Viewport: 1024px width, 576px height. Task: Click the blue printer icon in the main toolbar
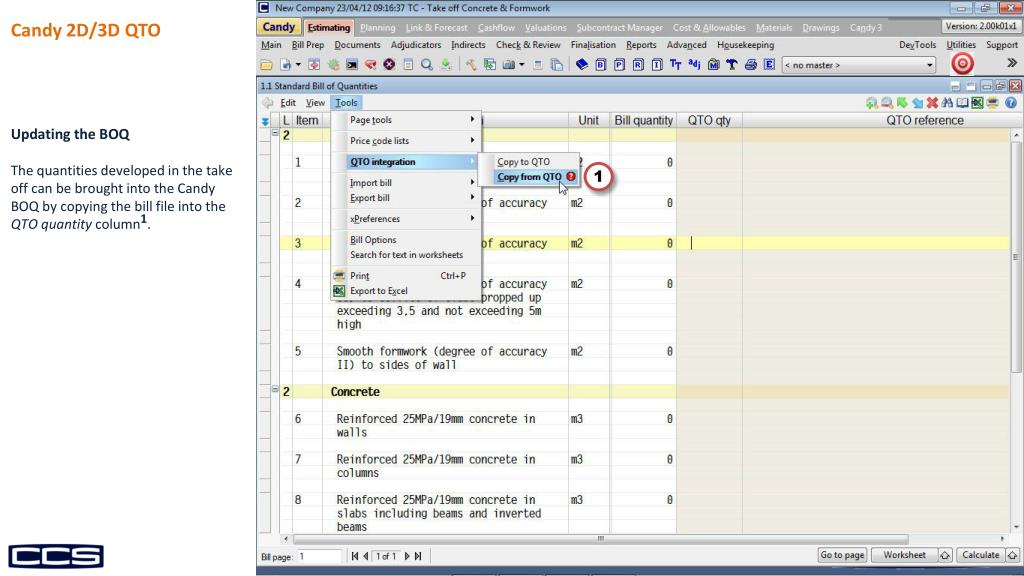(x=750, y=65)
